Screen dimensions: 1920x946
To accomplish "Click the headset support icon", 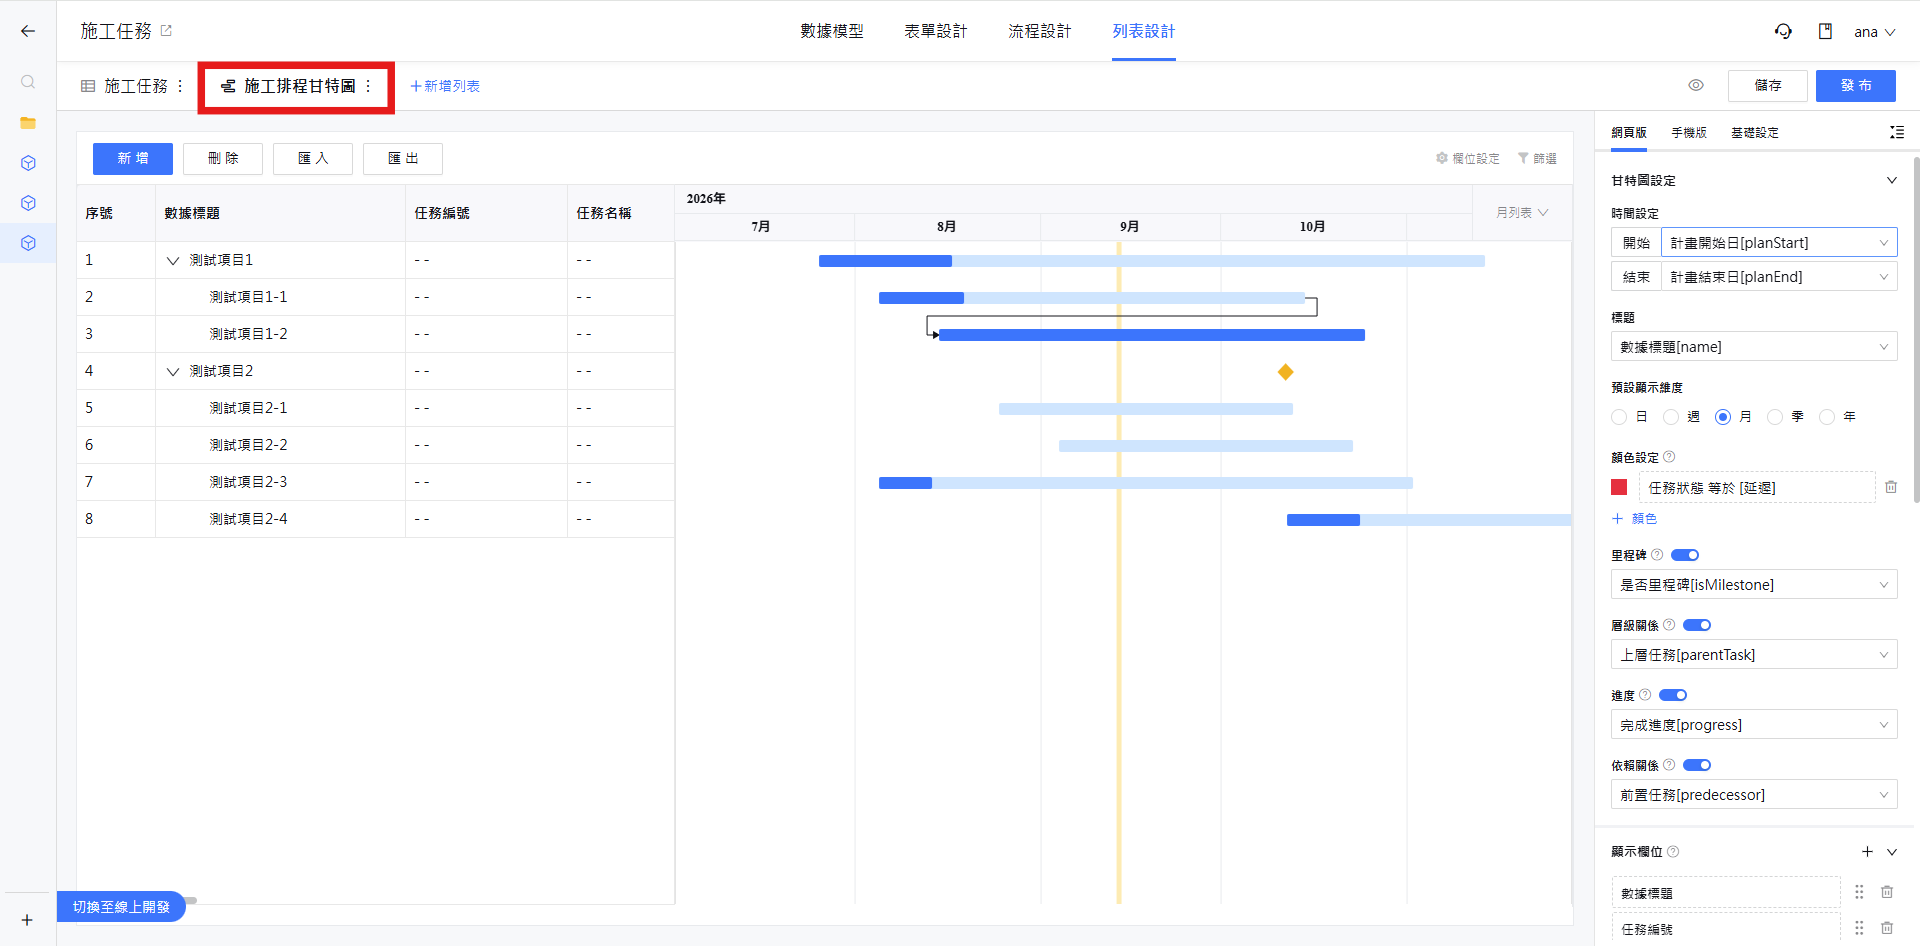I will pos(1783,31).
